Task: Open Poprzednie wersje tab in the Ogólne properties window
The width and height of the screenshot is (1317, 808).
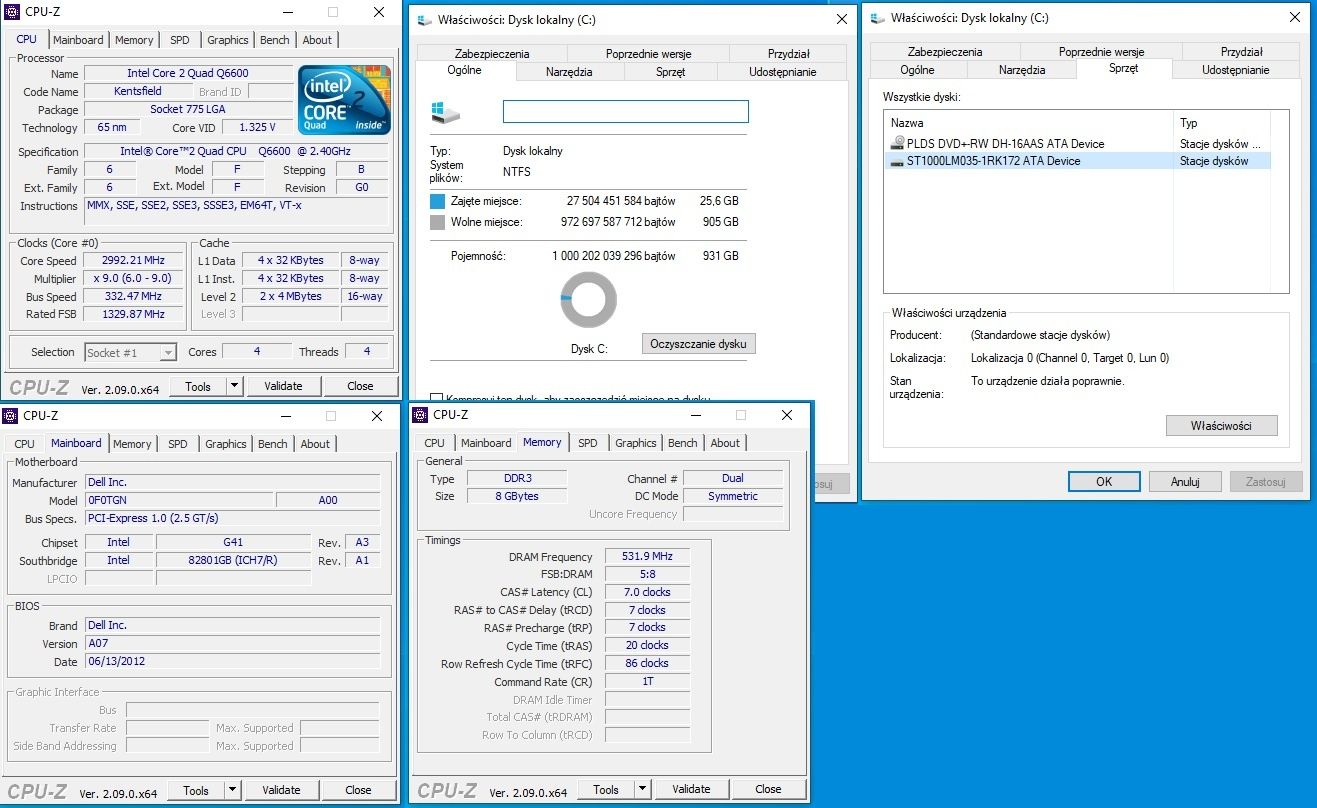Action: point(648,54)
